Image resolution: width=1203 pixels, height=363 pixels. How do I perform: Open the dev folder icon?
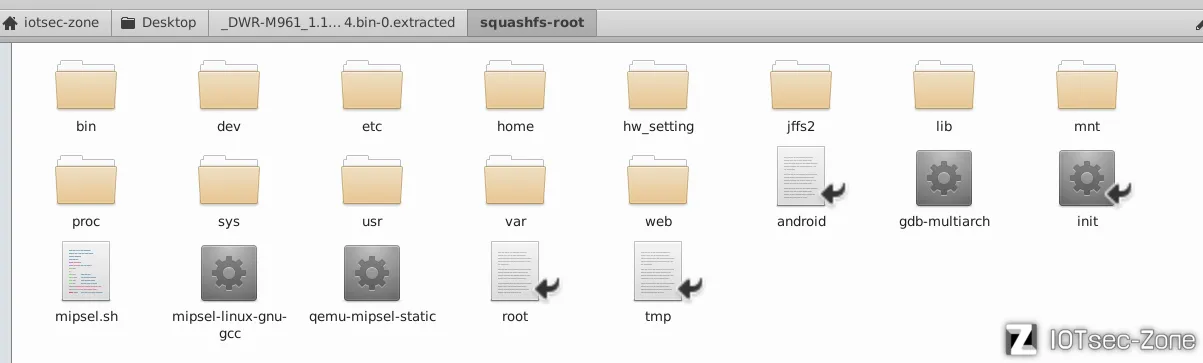(229, 85)
